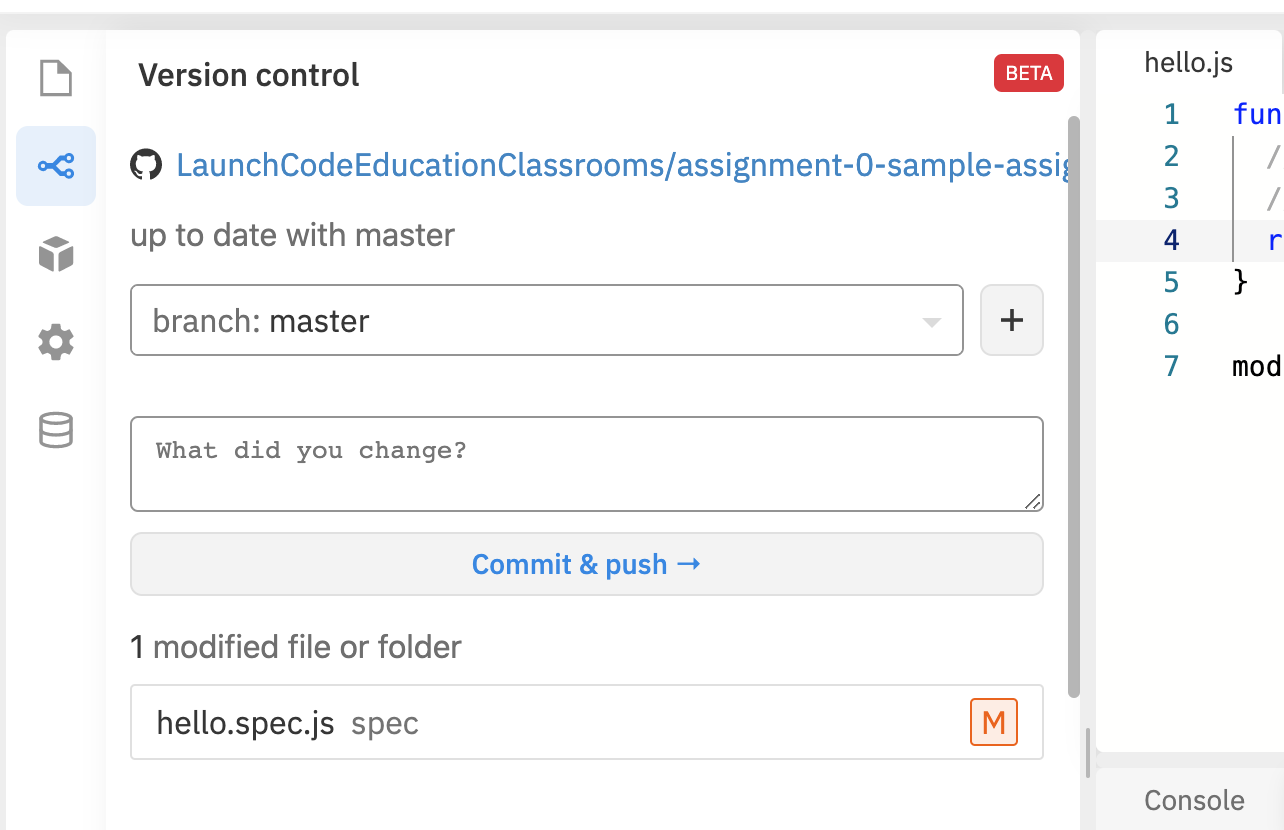Click the red BETA badge

point(1028,74)
